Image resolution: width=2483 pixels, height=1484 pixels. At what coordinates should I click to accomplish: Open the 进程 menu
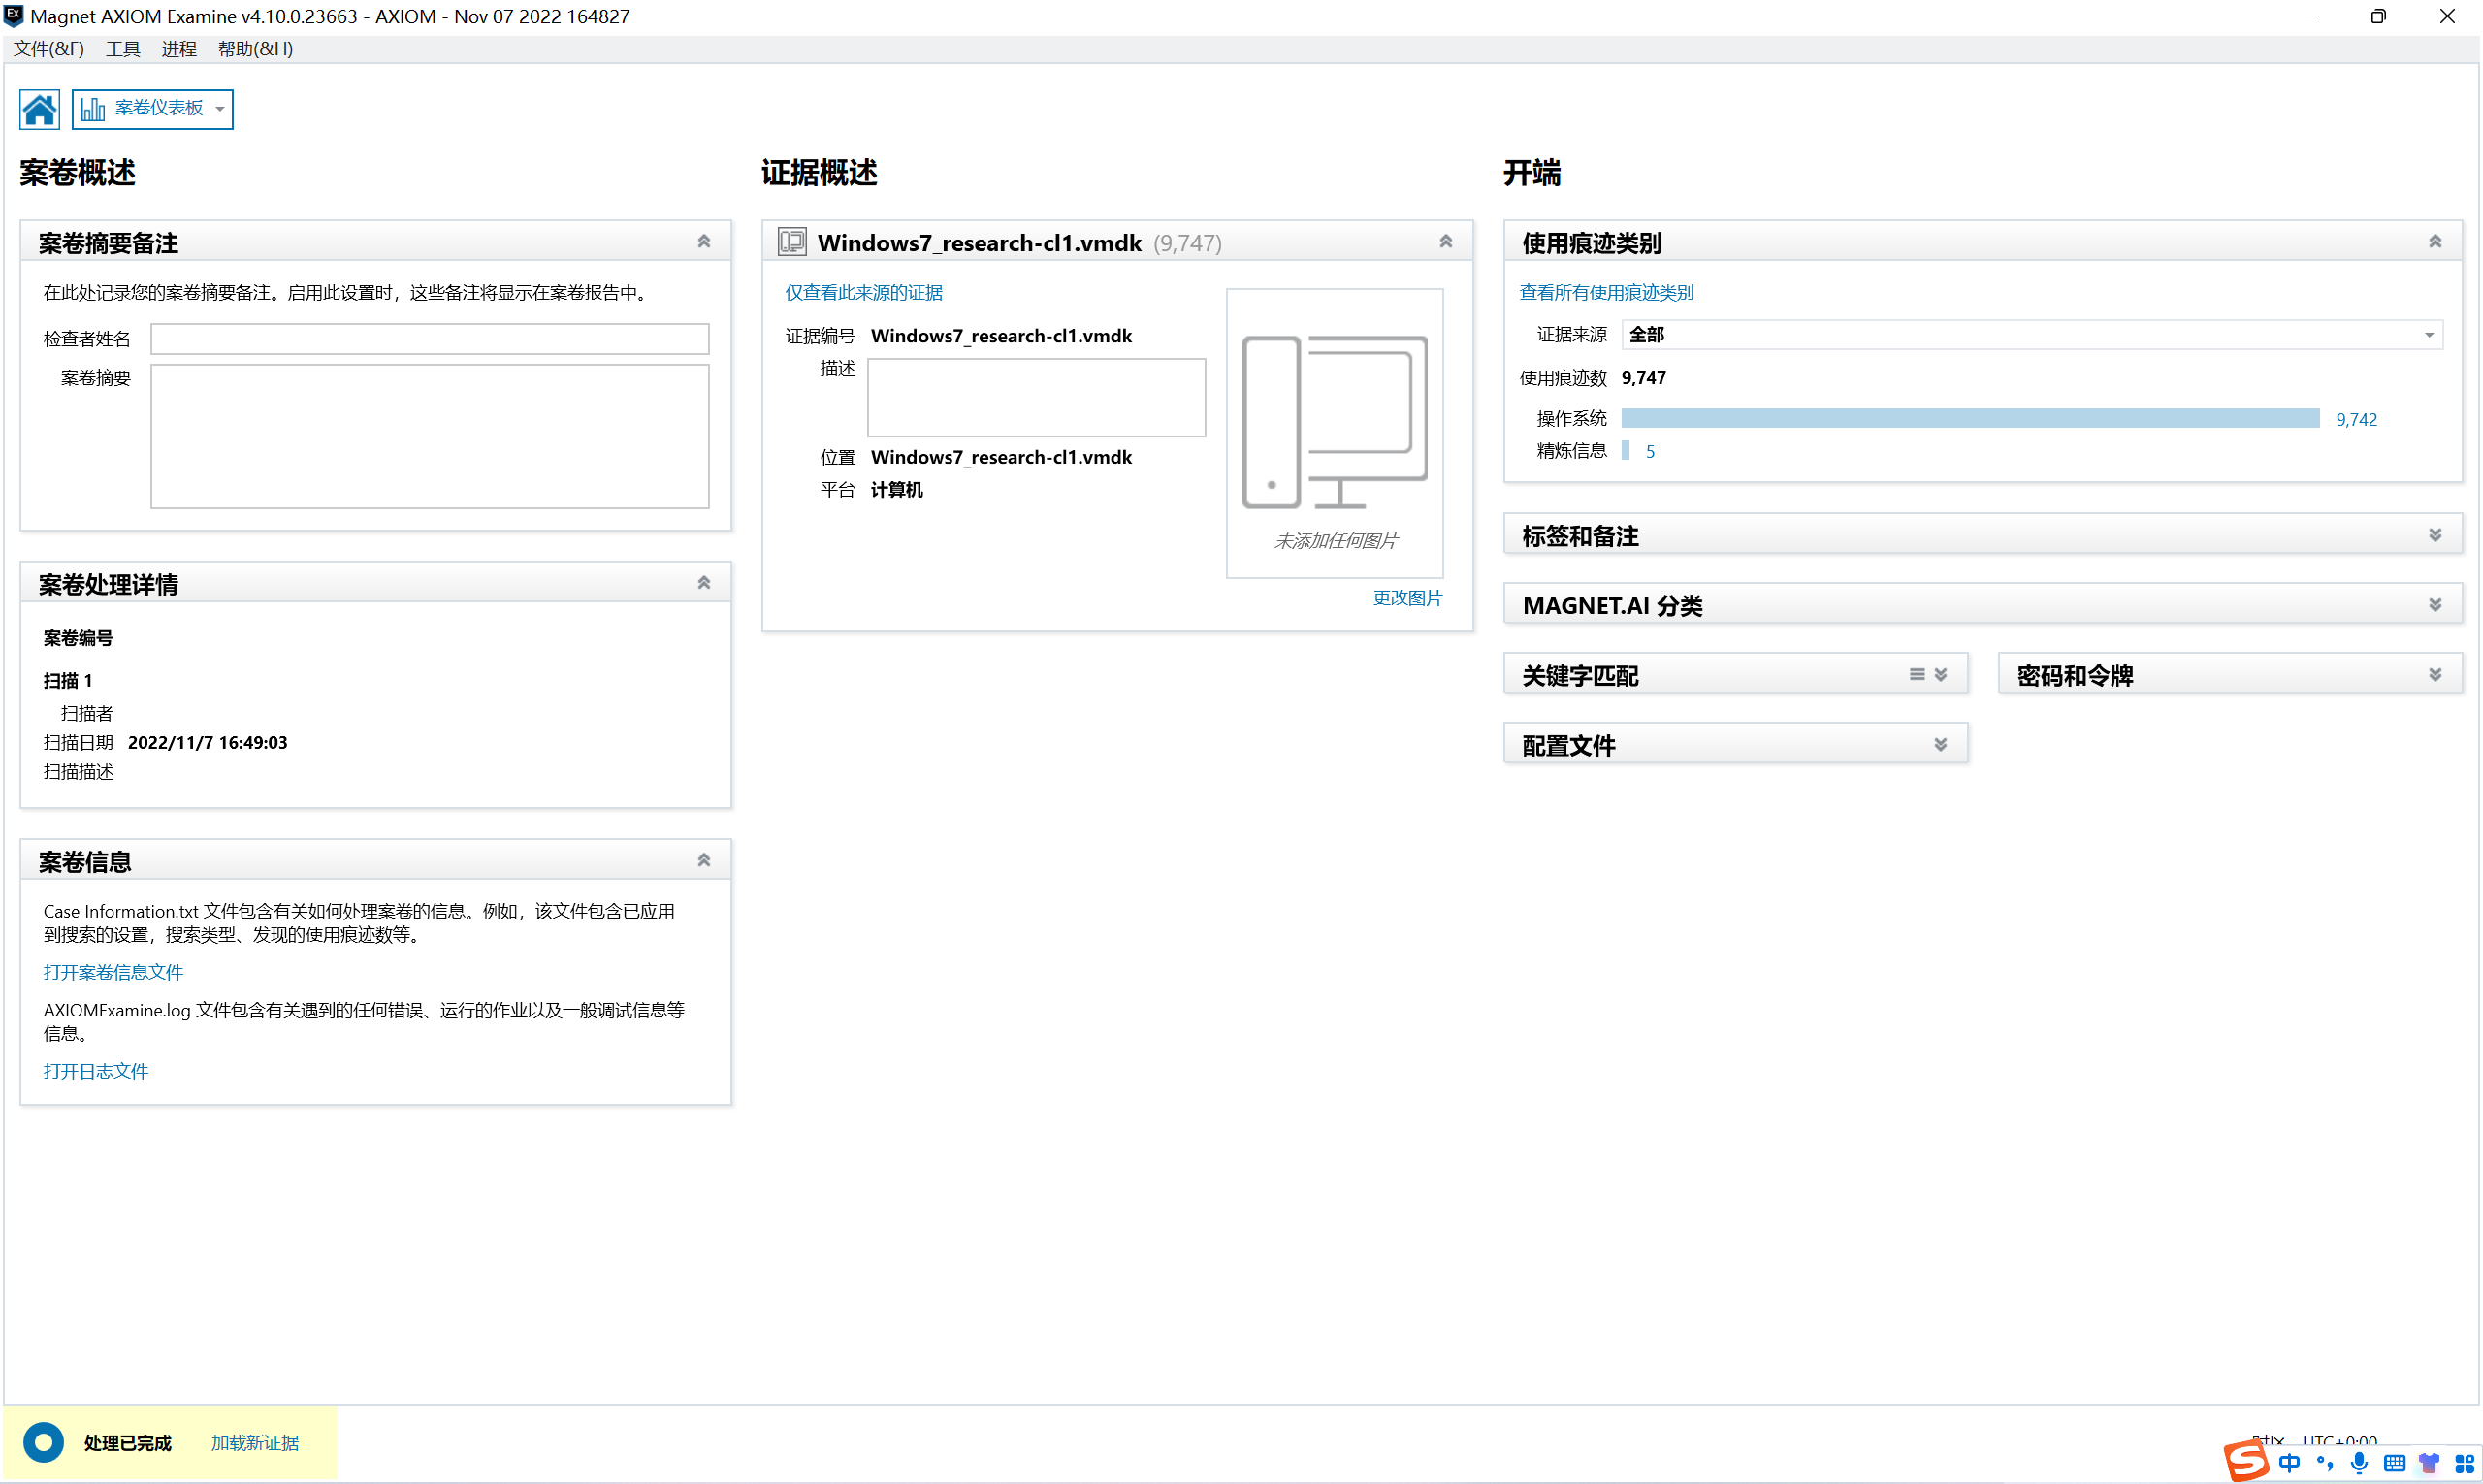click(179, 49)
